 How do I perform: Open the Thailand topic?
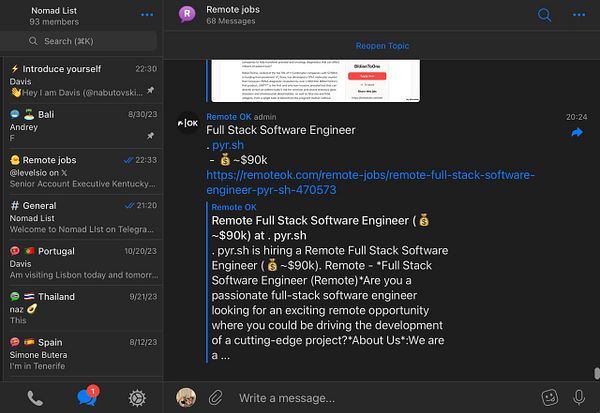point(83,308)
